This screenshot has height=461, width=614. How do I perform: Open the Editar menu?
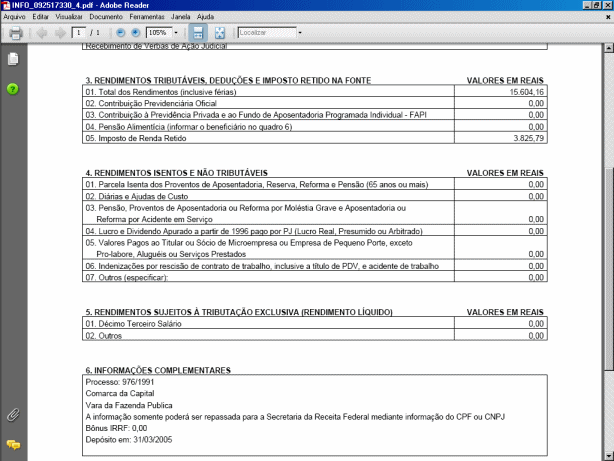[x=41, y=17]
